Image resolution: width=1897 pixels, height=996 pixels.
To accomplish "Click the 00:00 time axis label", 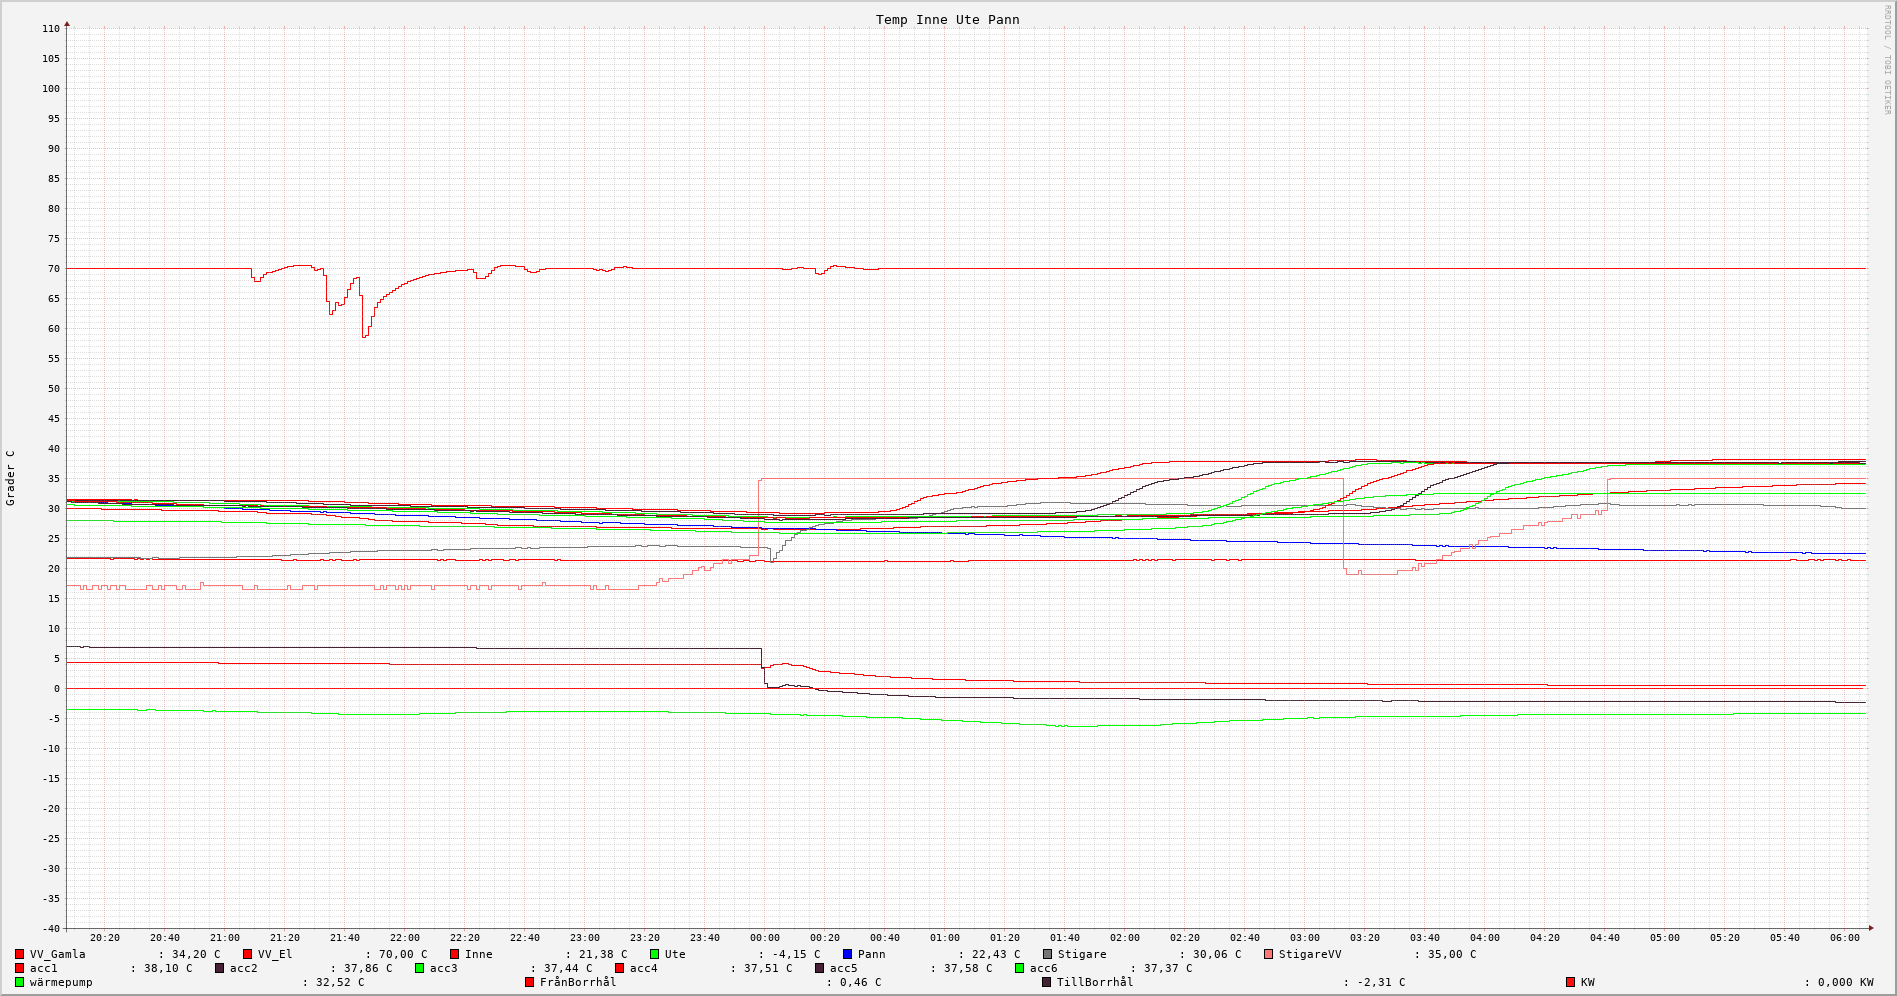I will (x=764, y=938).
